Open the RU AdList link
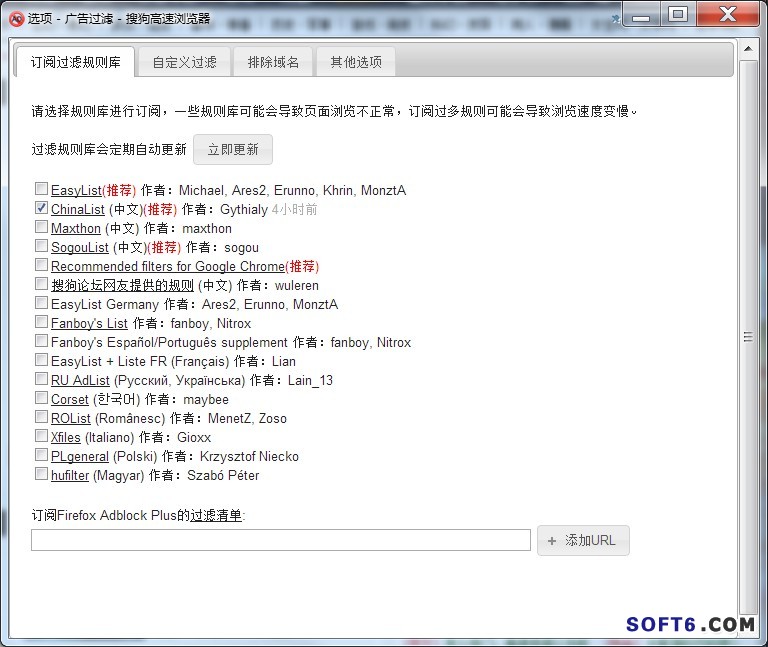This screenshot has width=768, height=647. coord(80,380)
